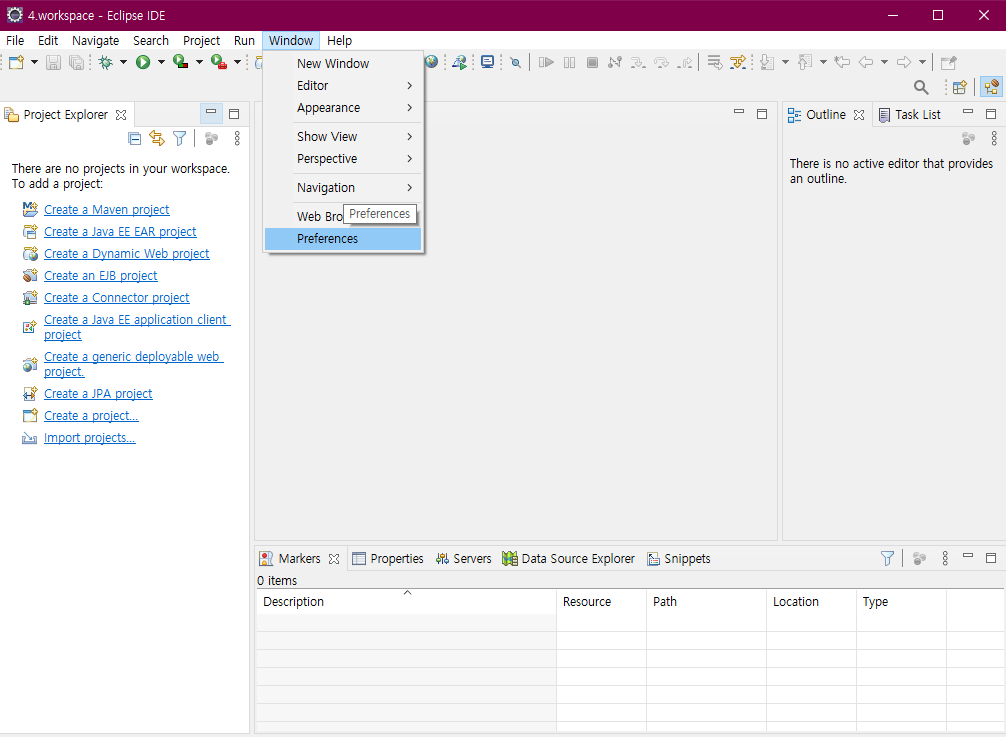1006x737 pixels.
Task: Click the Debug bug icon
Action: 106,62
